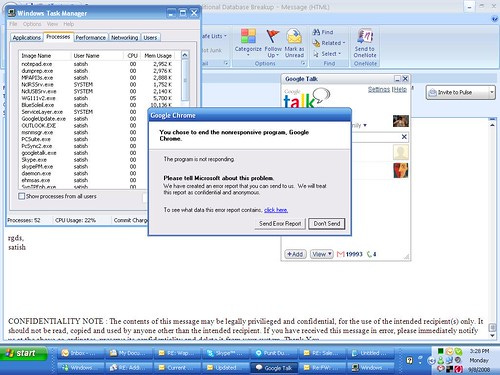Viewport: 500px width, 375px height.
Task: Click Skype taskbar button
Action: pyautogui.click(x=225, y=353)
